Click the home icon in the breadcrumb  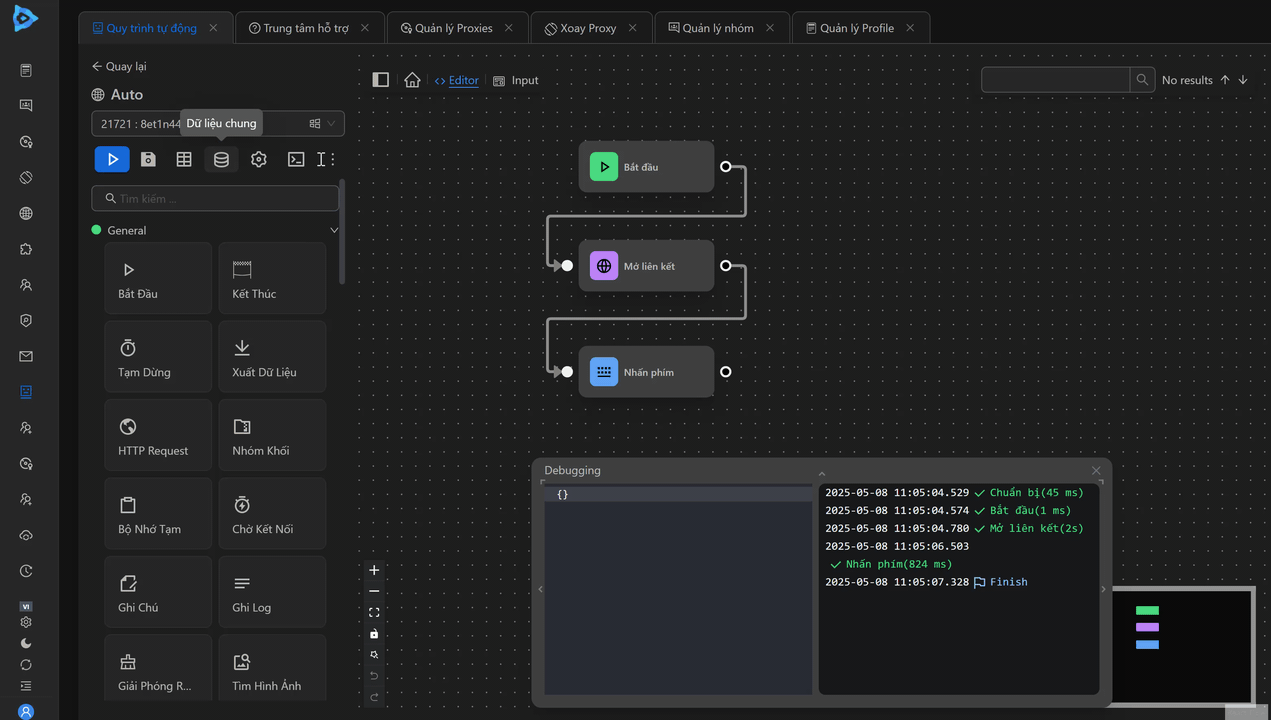coord(412,80)
